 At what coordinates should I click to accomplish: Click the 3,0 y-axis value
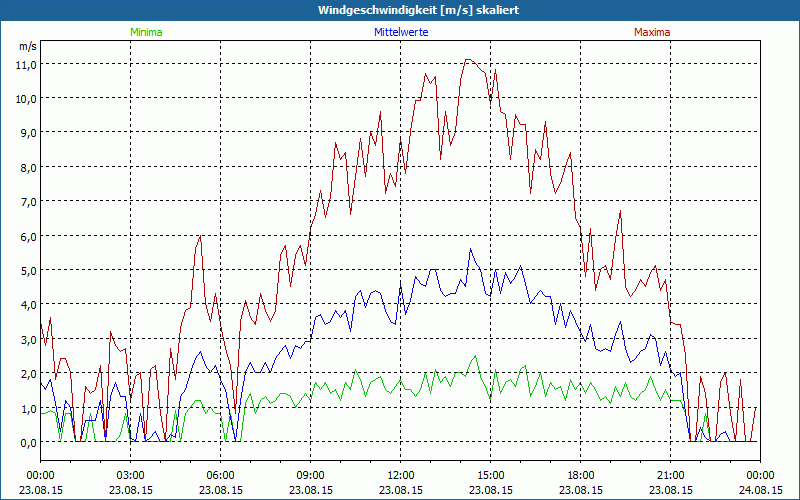point(29,339)
